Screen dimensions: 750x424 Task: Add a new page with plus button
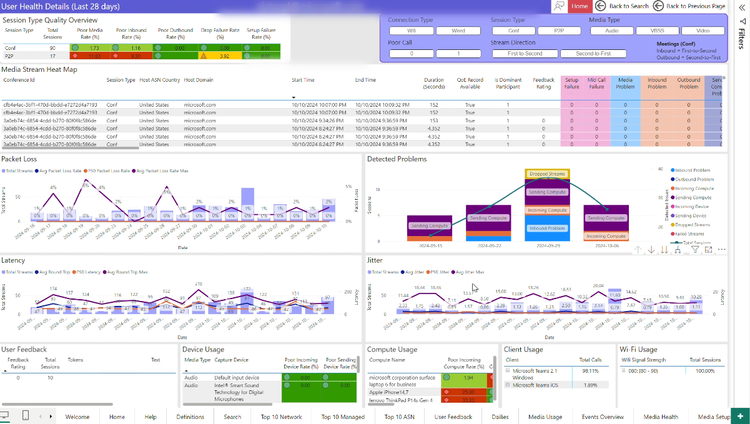coord(739,416)
